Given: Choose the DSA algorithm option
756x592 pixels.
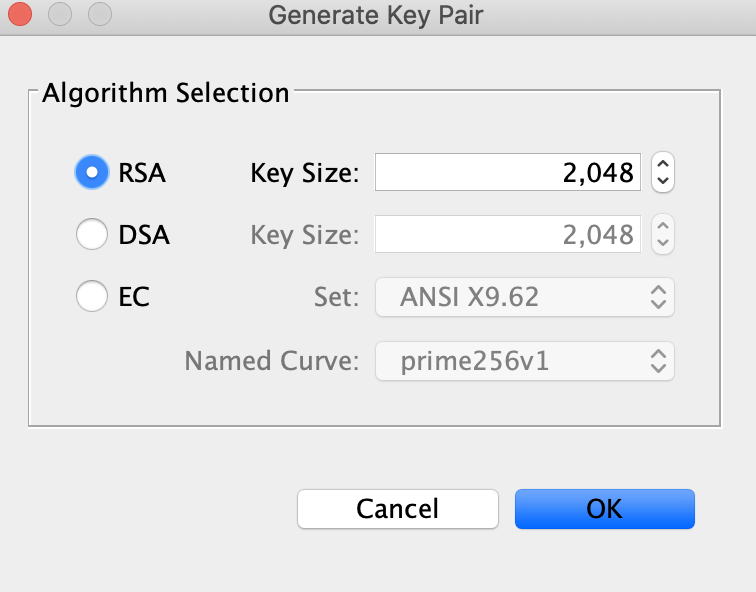Looking at the screenshot, I should (x=92, y=235).
